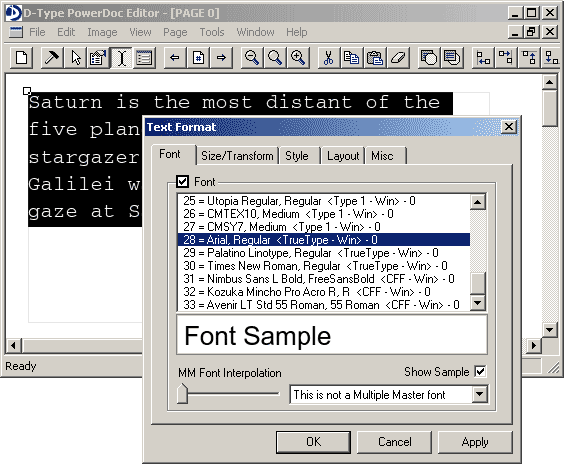Screen dimensions: 564x465
Task: Open the Image menu
Action: (102, 32)
